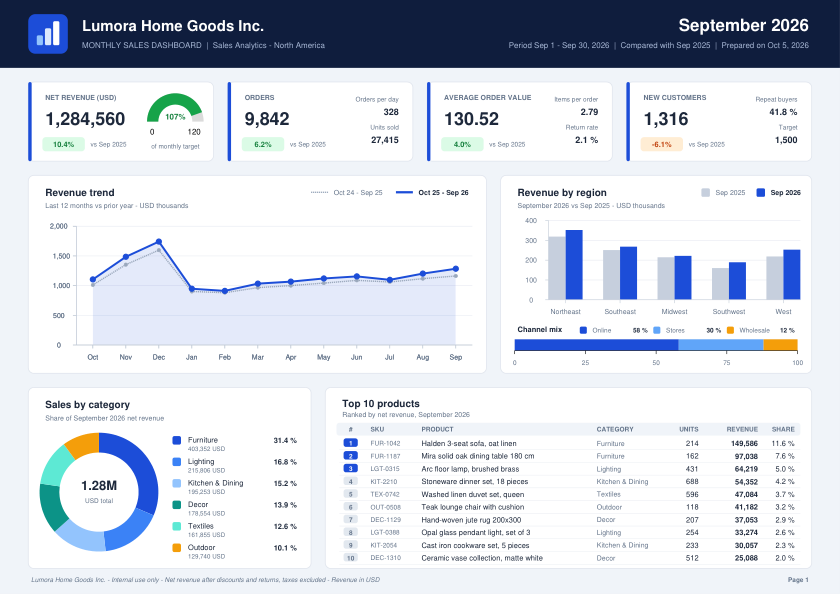Screen dimensions: 840x594
Task: Click the Kitchen & Dining color swatch
Action: coord(177,483)
